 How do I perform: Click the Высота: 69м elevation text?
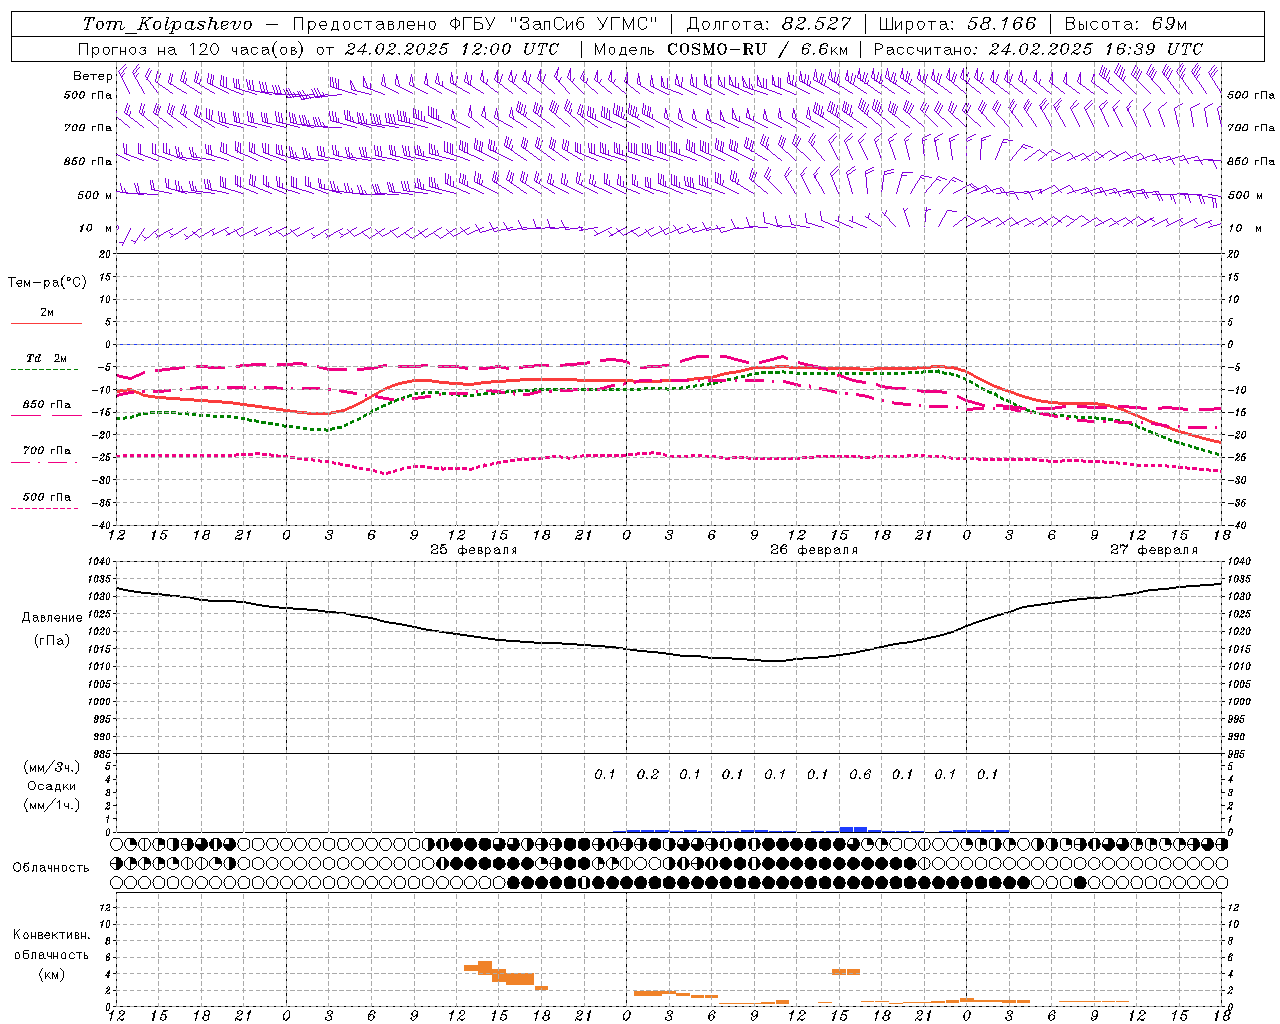pyautogui.click(x=1126, y=24)
